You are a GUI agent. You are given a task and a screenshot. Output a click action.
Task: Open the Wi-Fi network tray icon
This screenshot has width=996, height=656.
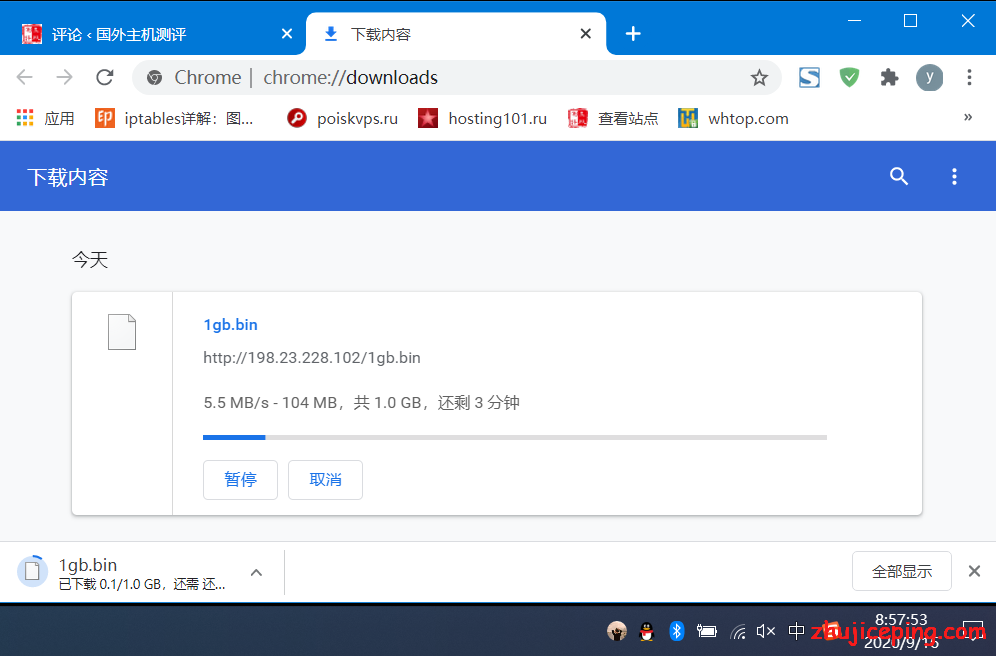tap(737, 631)
